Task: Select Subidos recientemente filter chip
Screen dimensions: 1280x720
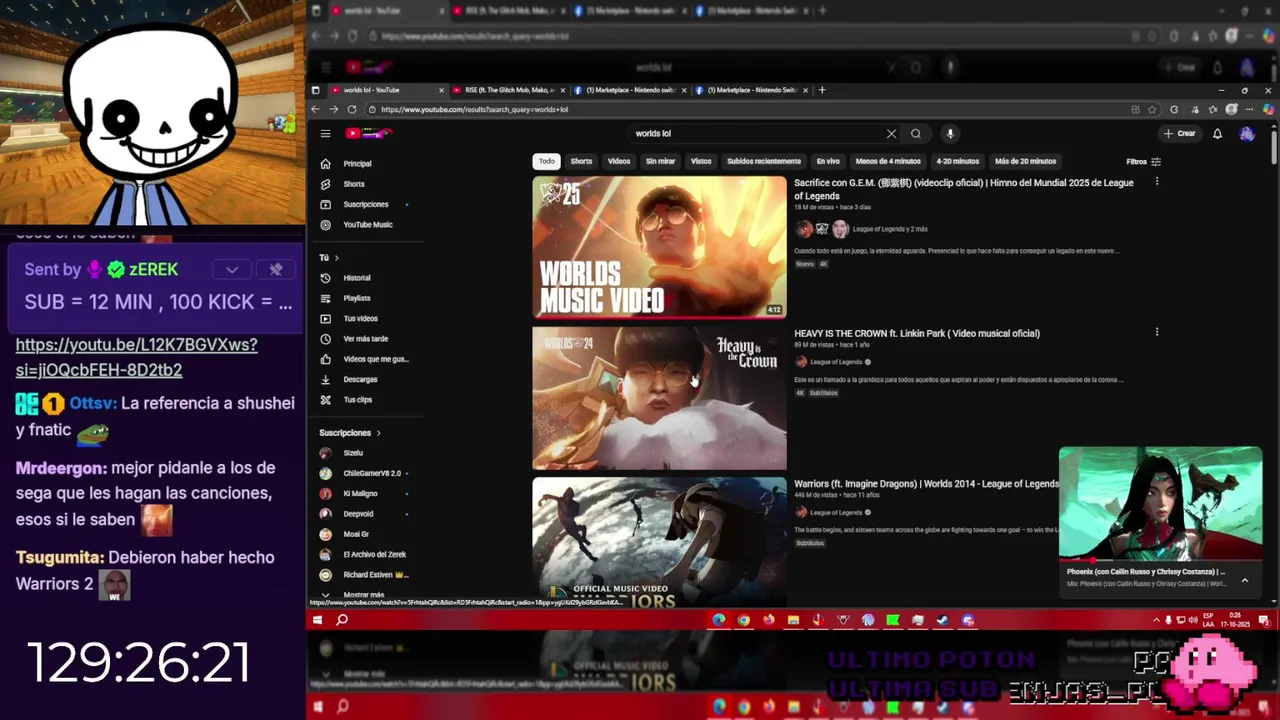Action: coord(764,161)
